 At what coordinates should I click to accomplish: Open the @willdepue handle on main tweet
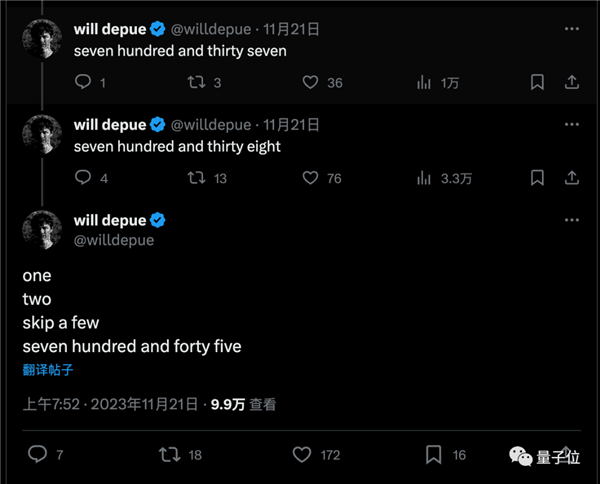[x=114, y=240]
